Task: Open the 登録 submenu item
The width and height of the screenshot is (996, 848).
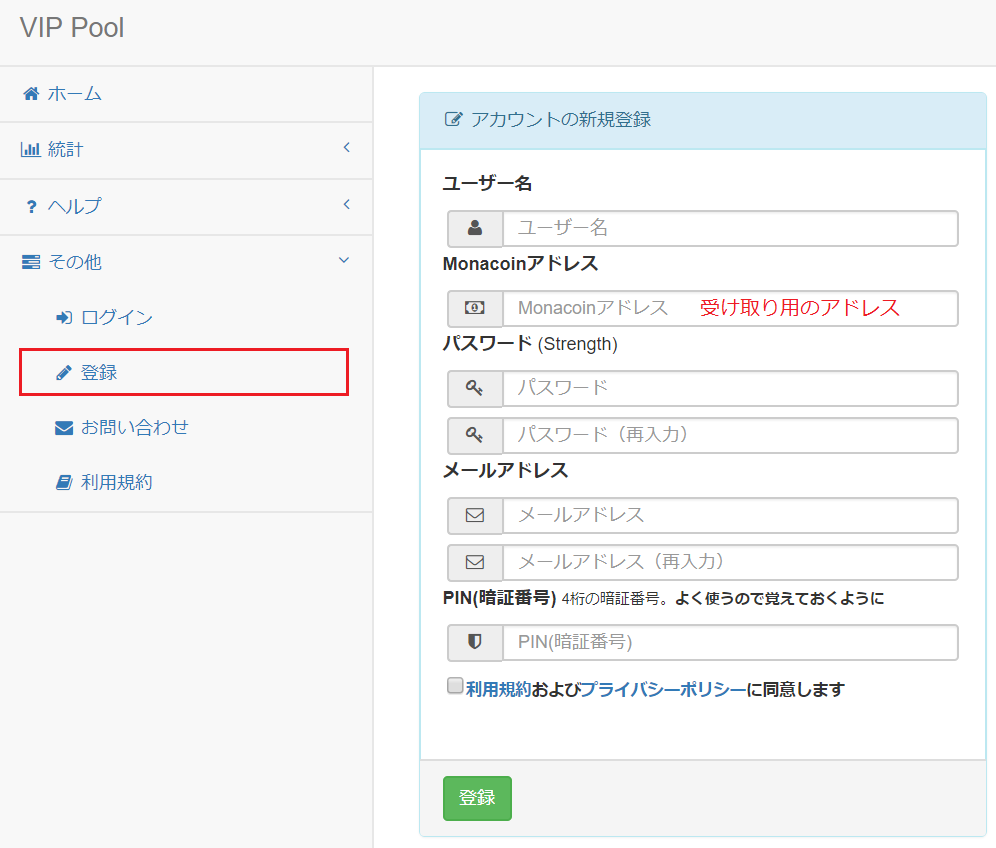Action: pos(184,372)
